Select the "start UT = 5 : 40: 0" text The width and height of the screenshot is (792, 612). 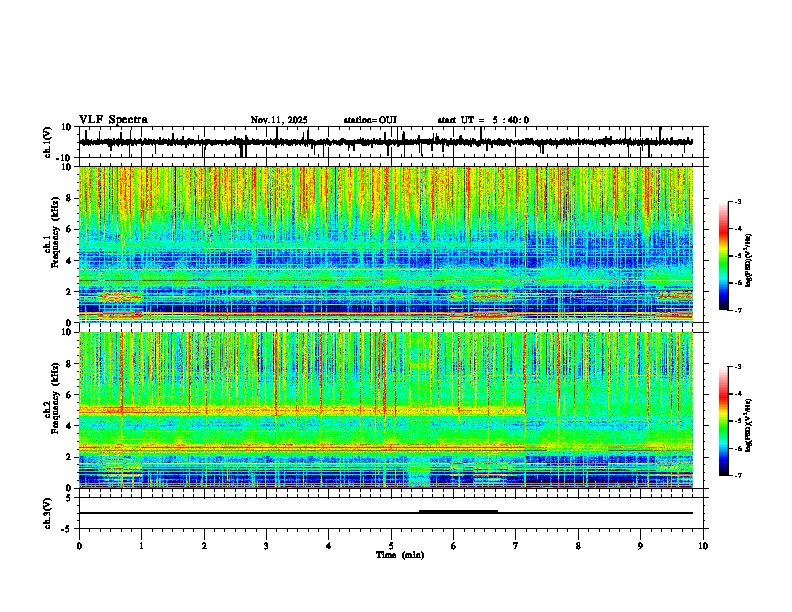(x=483, y=120)
